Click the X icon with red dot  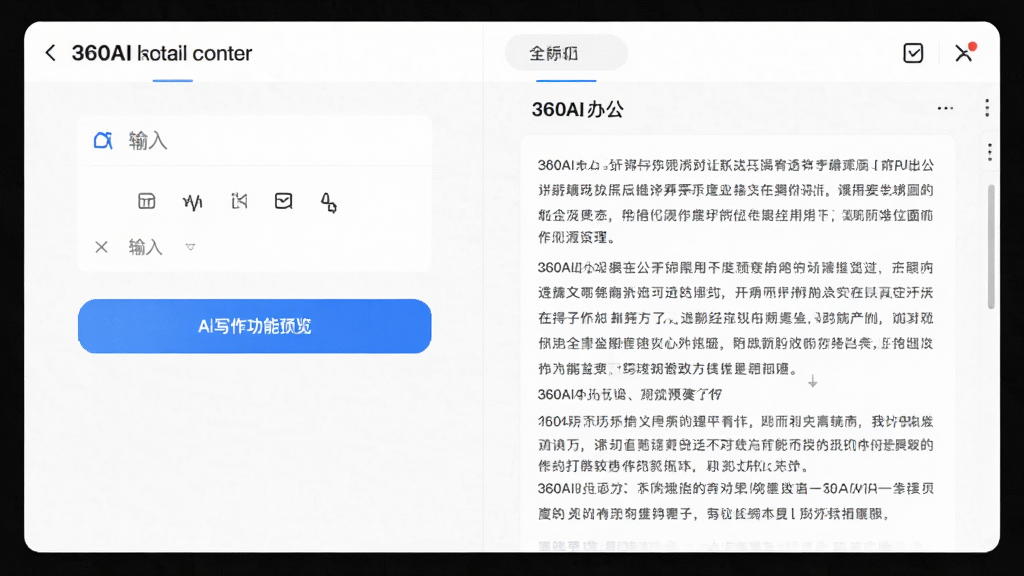pyautogui.click(x=964, y=52)
